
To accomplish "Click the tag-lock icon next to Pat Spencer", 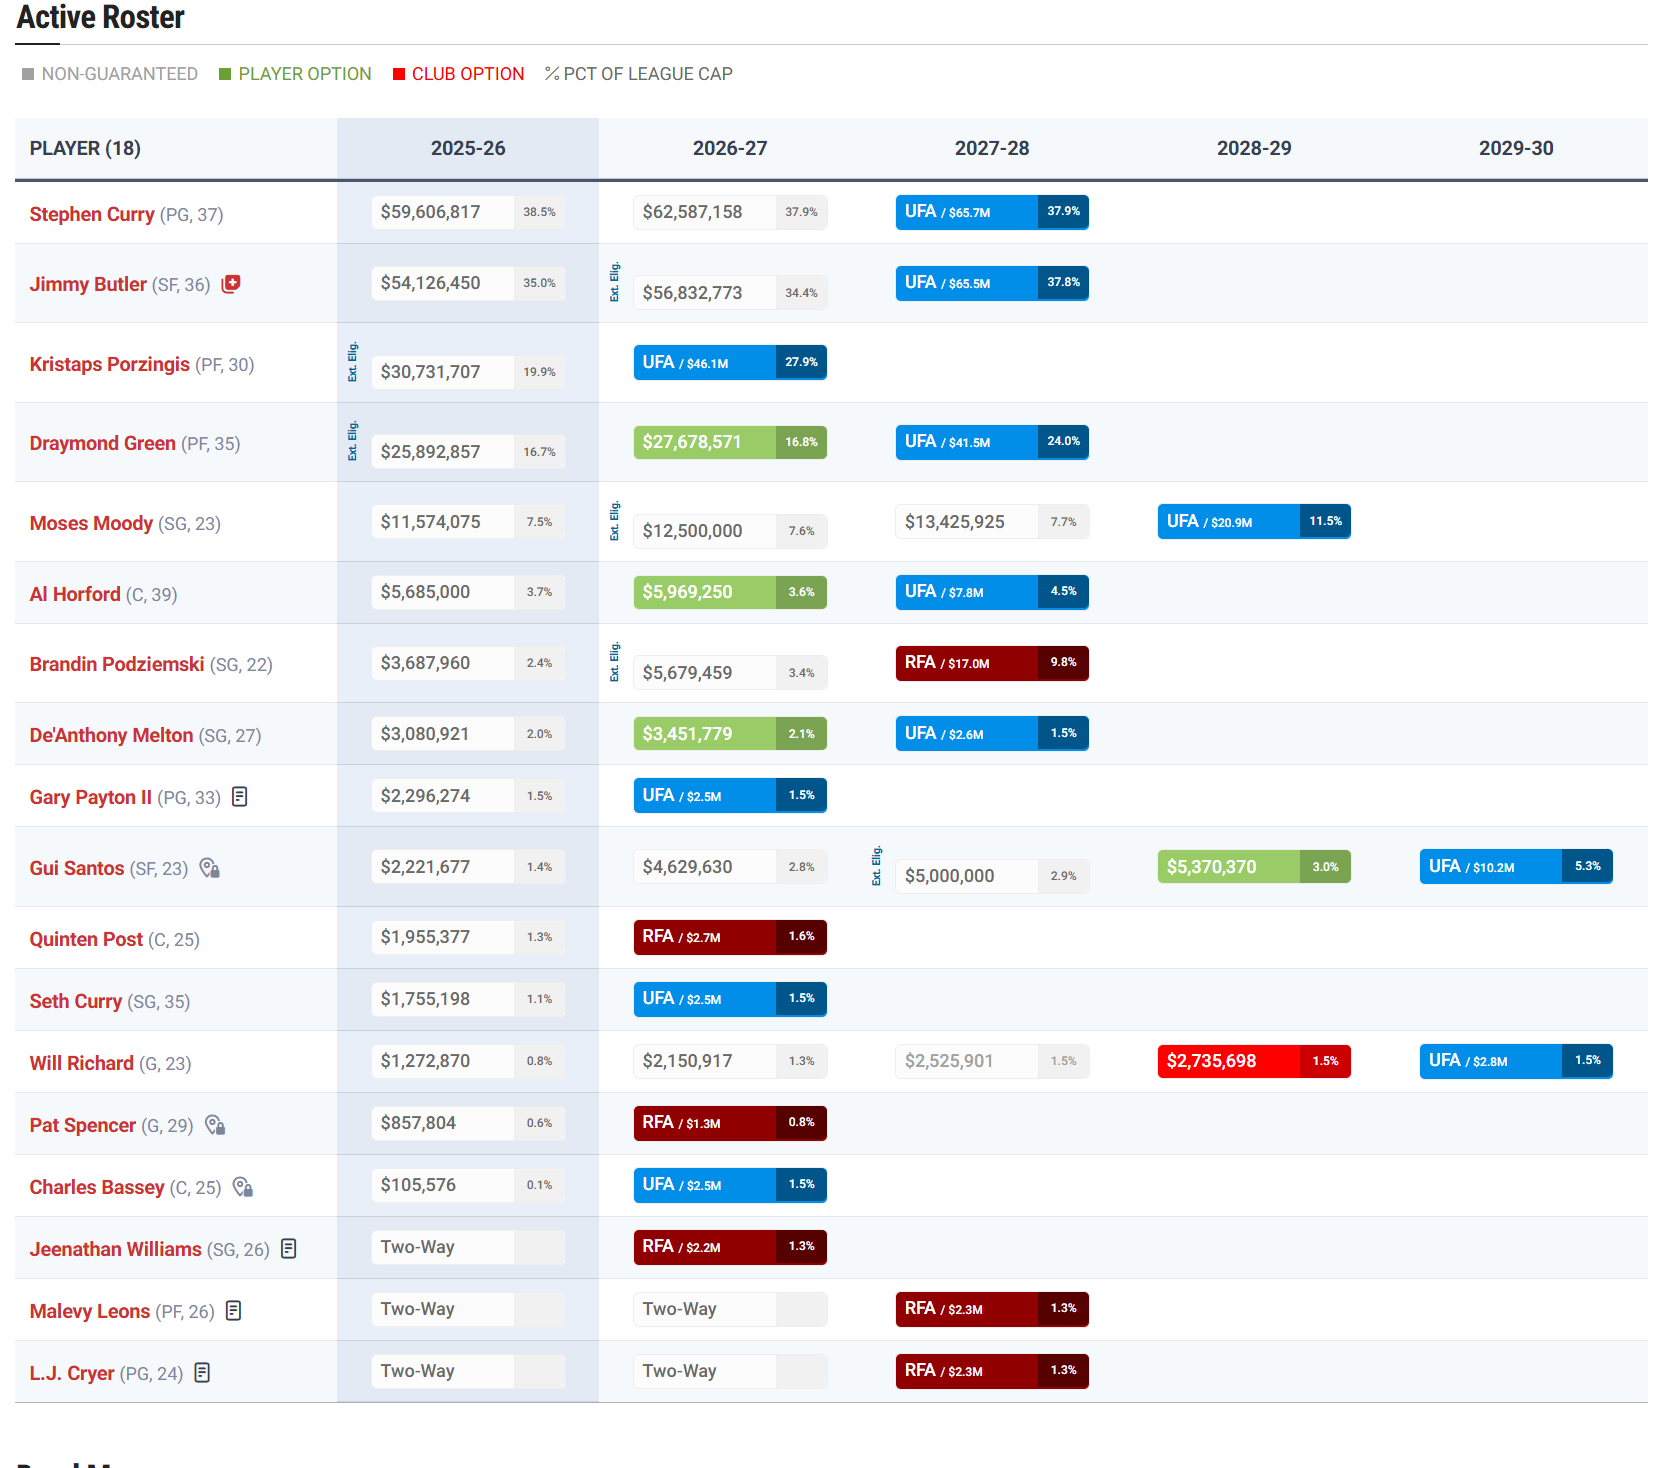I will (215, 1125).
